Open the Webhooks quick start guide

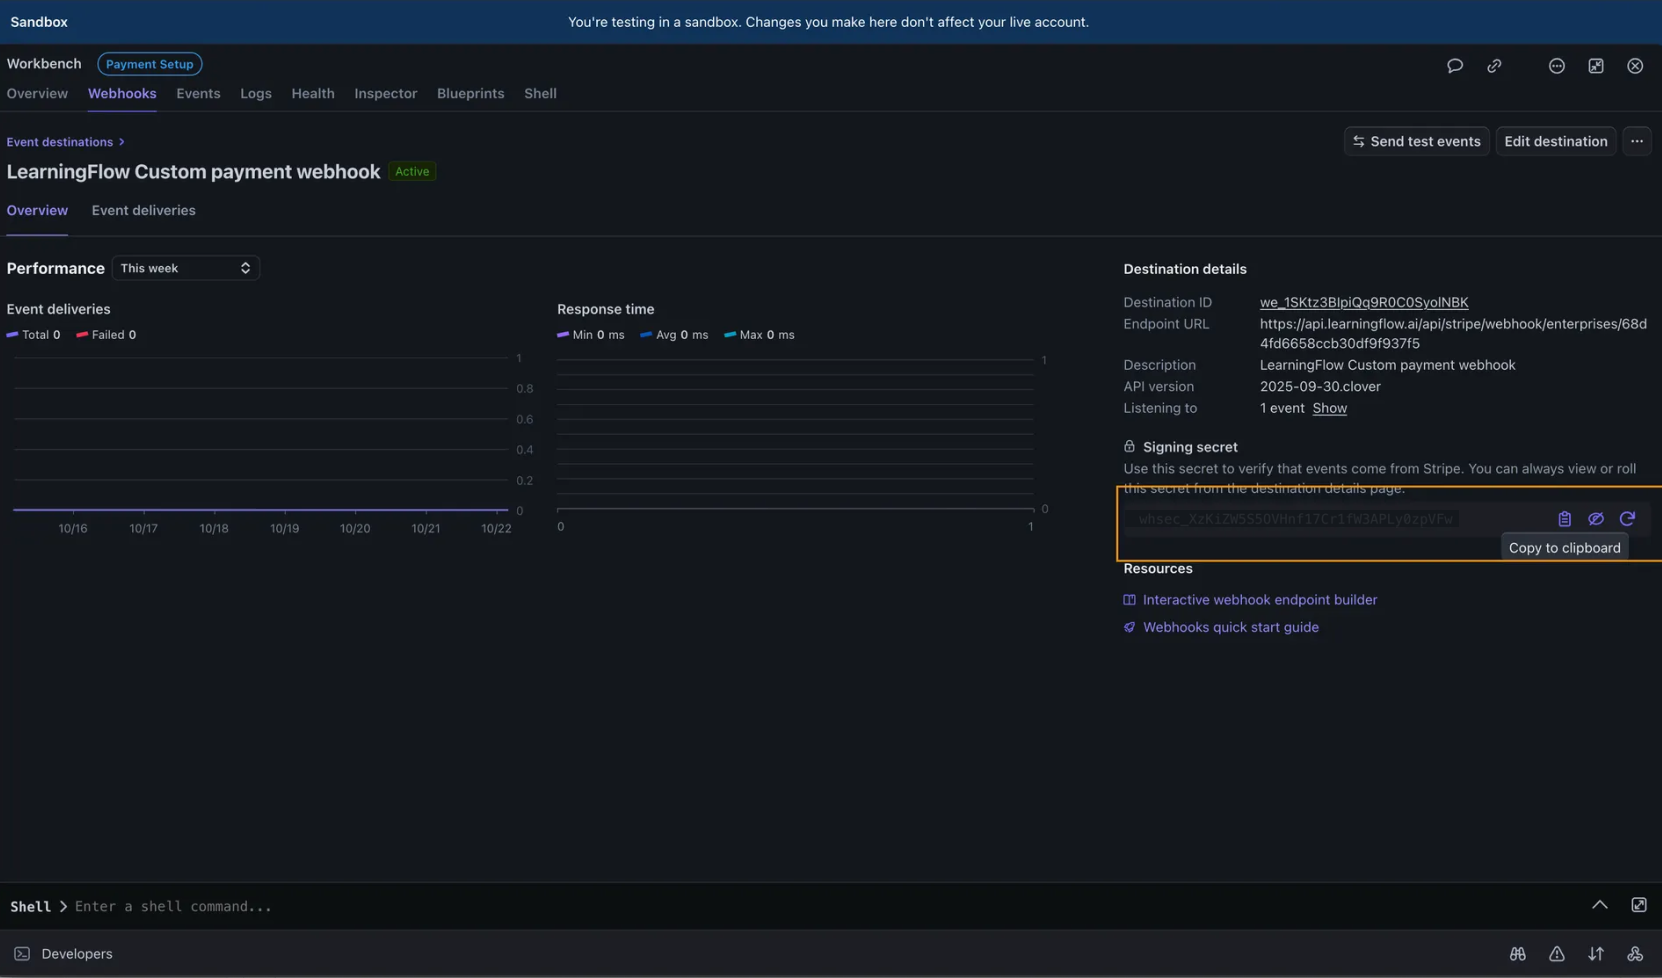click(x=1230, y=627)
